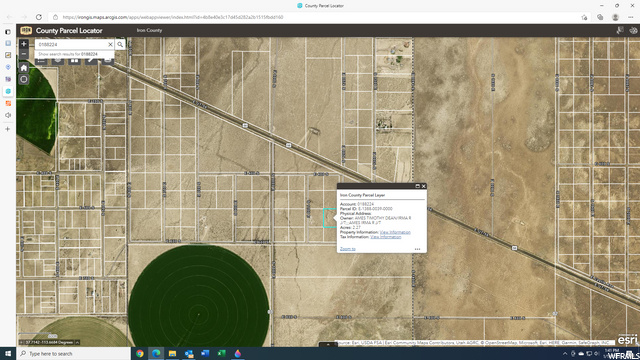
Task: Open the browser profile avatar
Action: tap(616, 17)
